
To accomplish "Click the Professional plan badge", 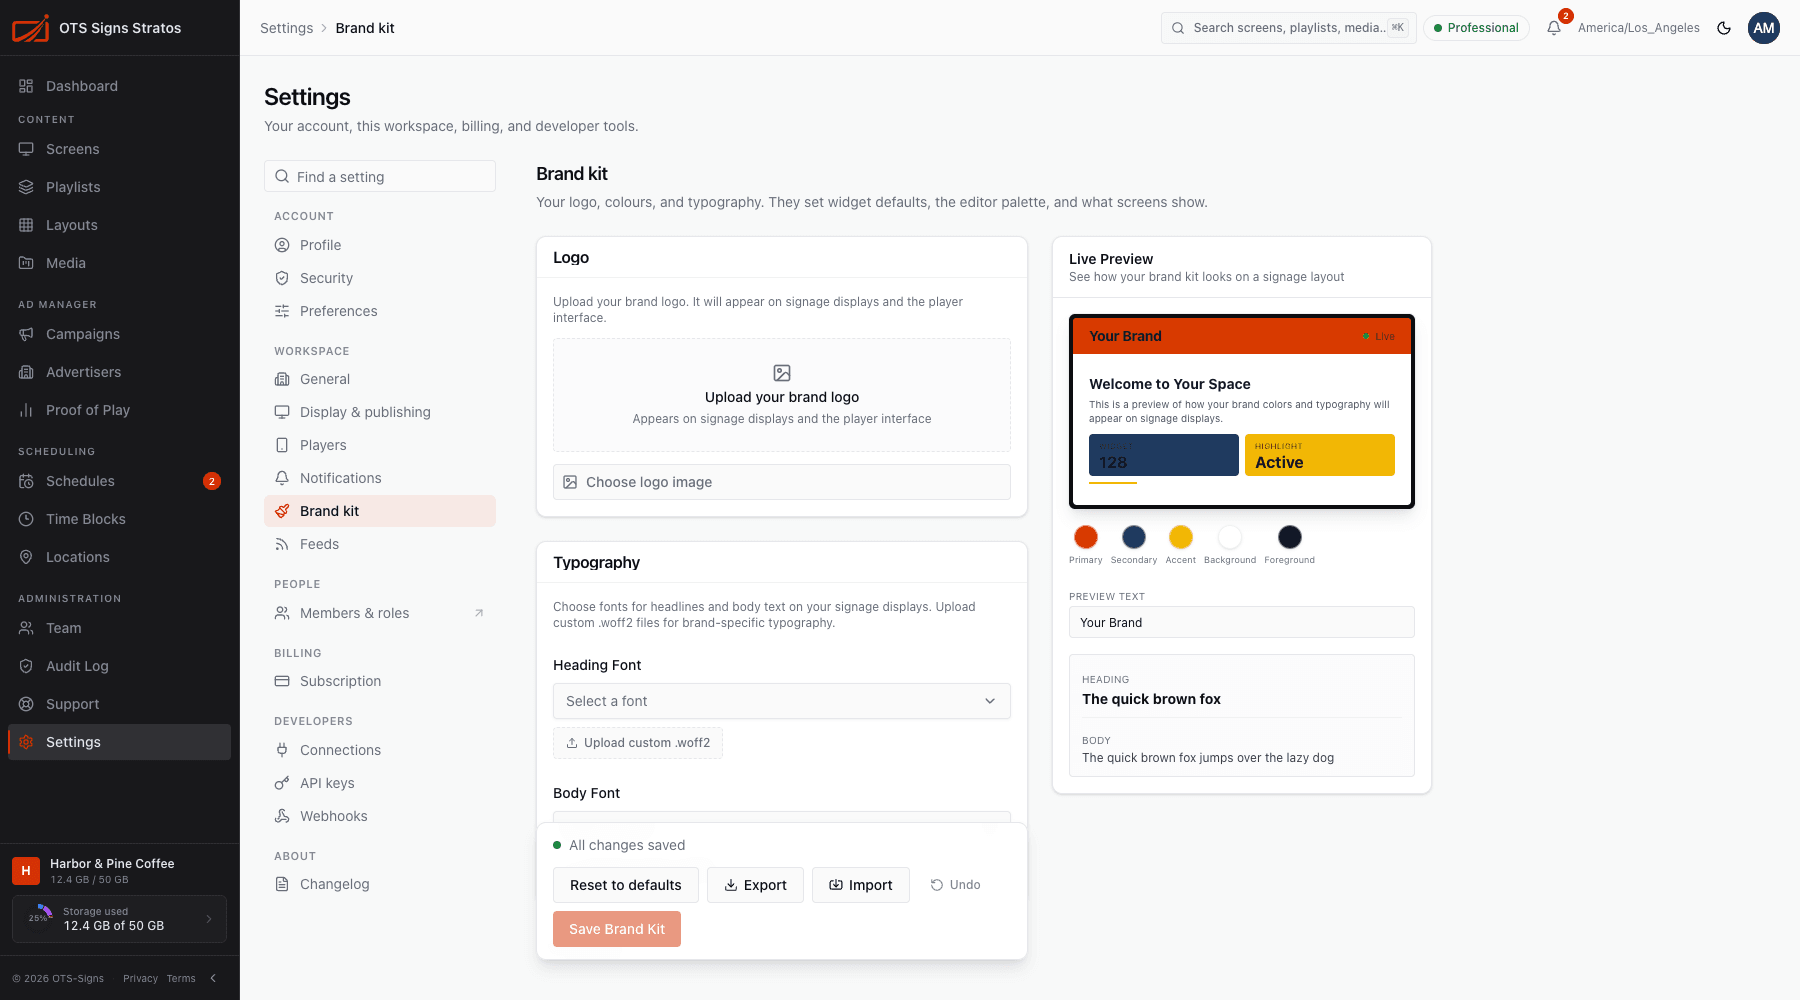I will coord(1476,28).
